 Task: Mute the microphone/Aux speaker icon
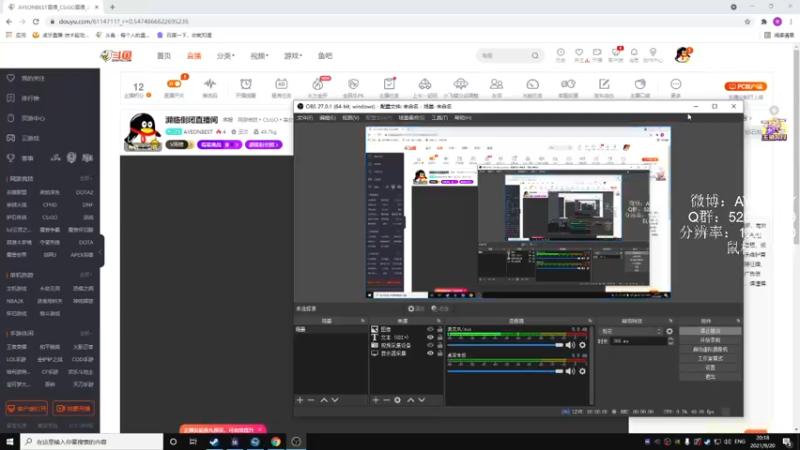pos(570,345)
